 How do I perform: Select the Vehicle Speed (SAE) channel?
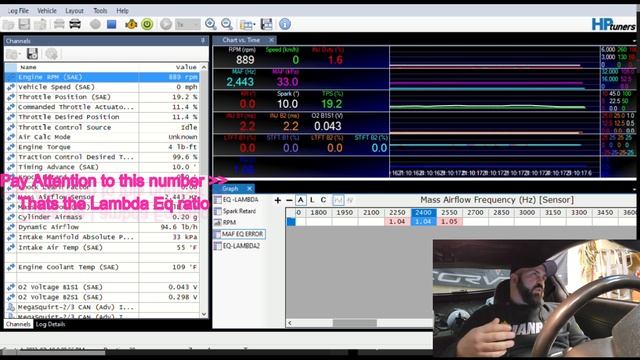coord(102,87)
